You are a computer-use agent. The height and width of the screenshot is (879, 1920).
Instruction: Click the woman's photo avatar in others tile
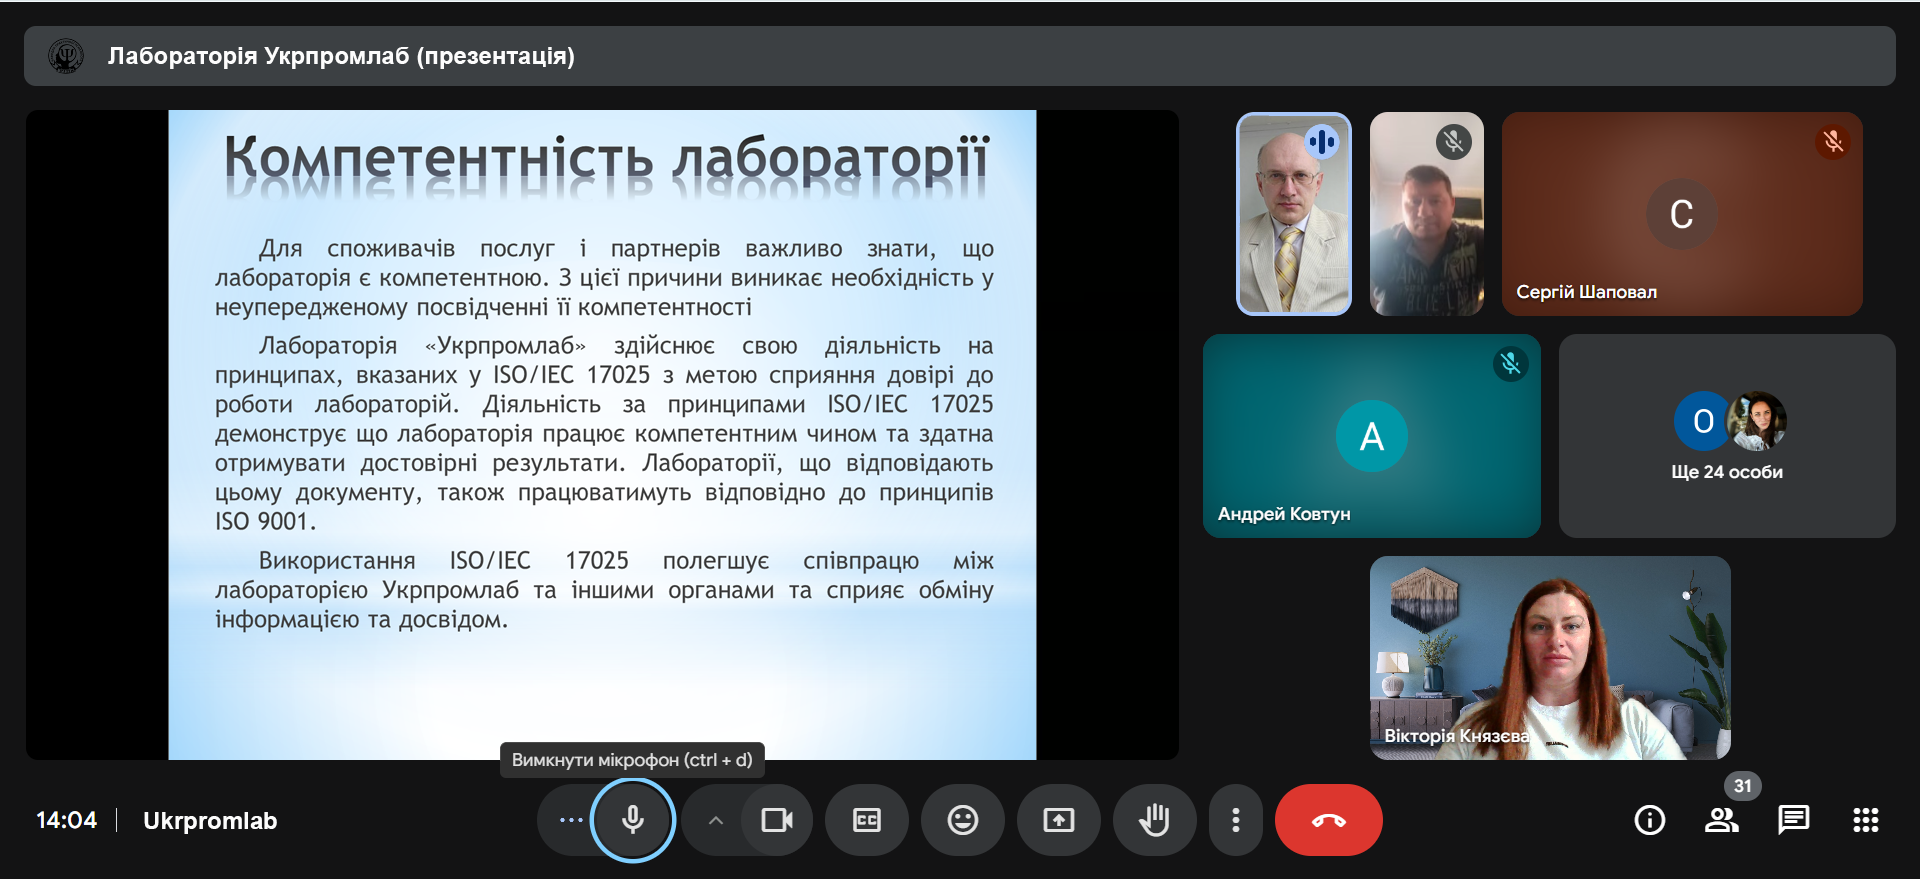(1758, 421)
